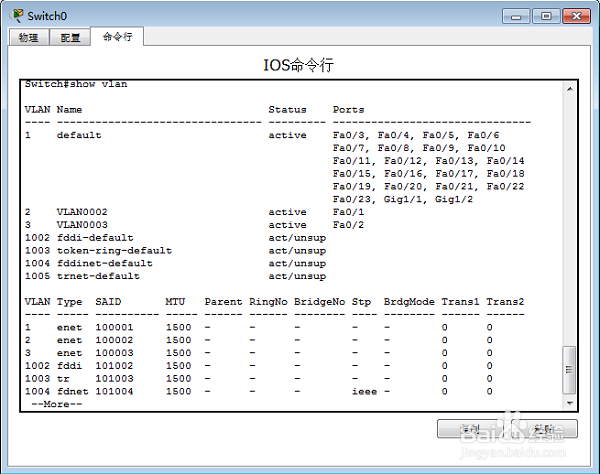Click the terminal scrollbar up arrow

point(570,89)
